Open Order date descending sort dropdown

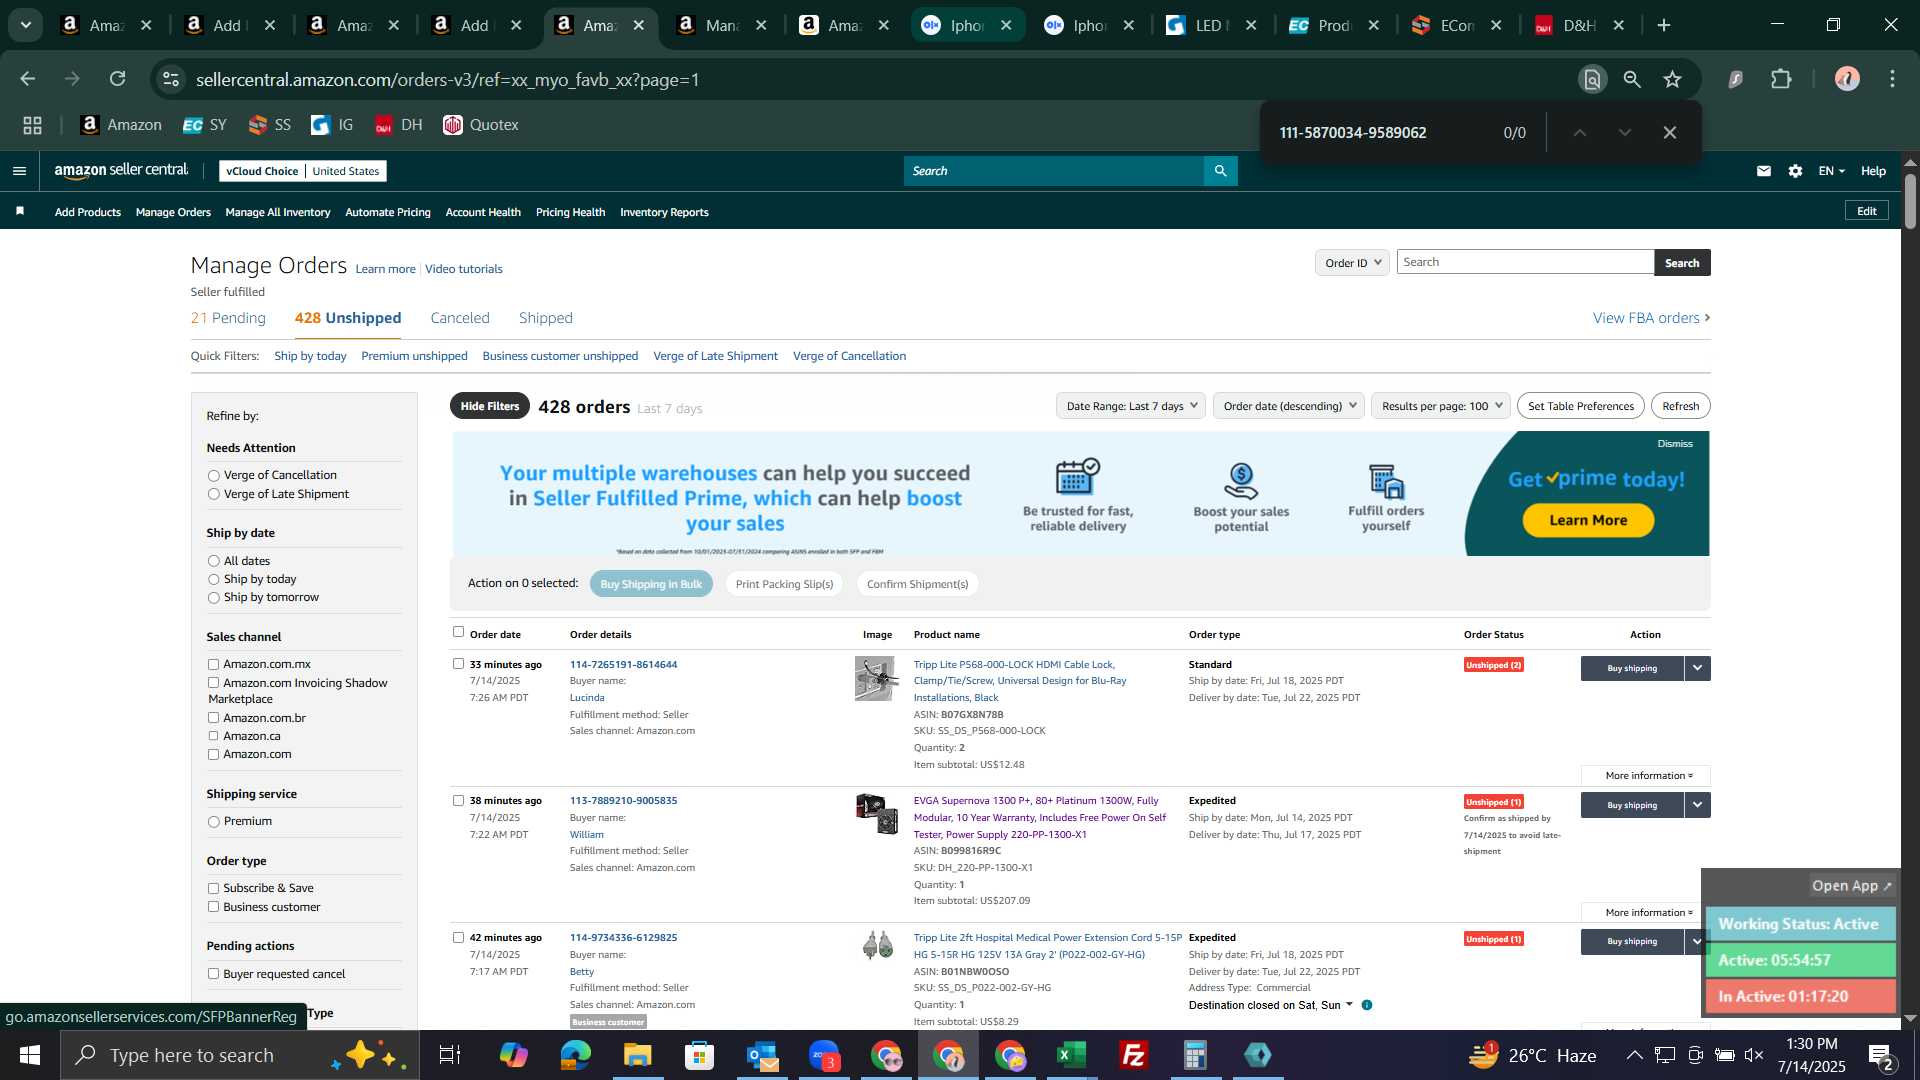point(1289,406)
